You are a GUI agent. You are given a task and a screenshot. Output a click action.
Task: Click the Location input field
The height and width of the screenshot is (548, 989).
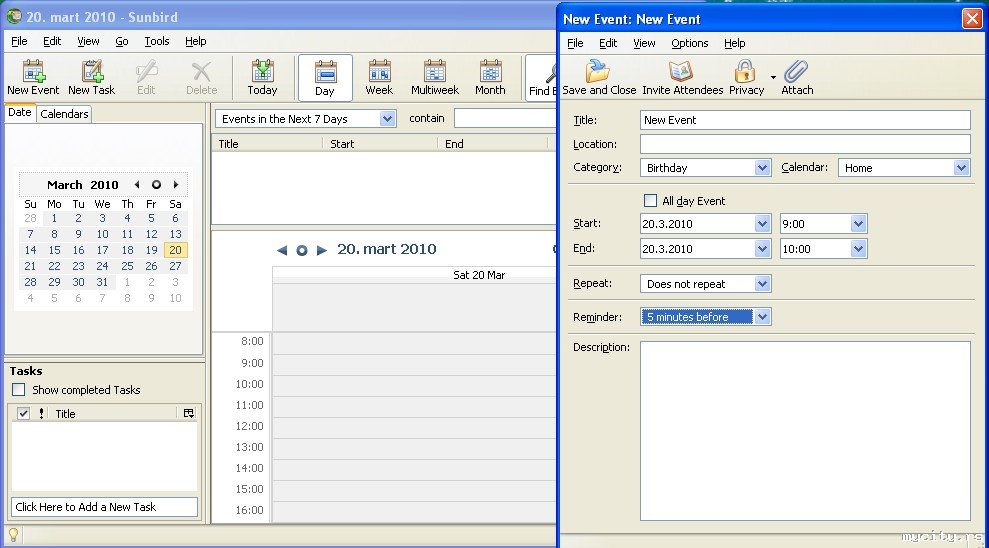(804, 144)
